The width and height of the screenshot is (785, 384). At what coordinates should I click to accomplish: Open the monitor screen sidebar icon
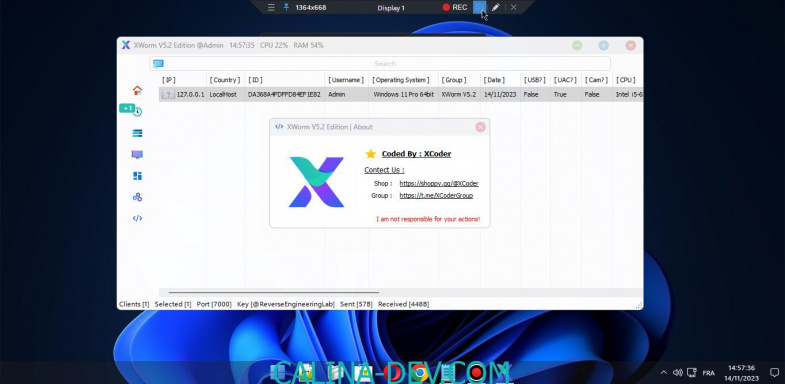pos(137,155)
